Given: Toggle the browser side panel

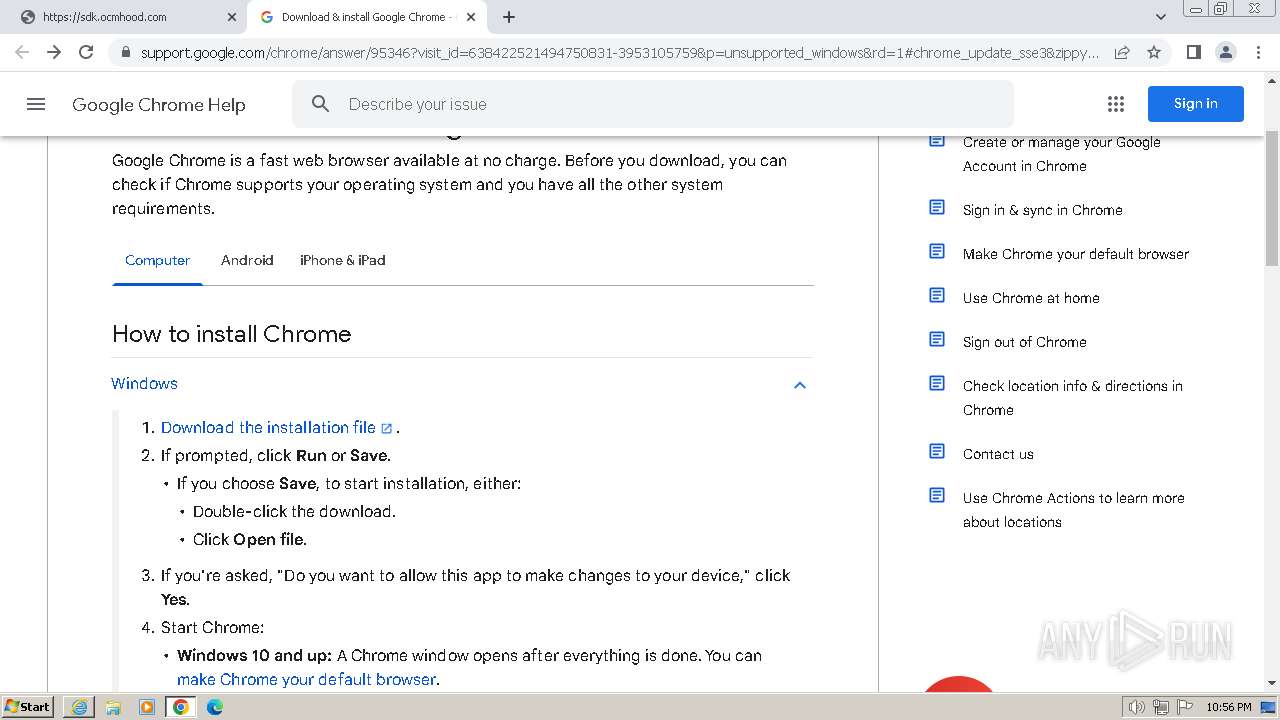Looking at the screenshot, I should click(x=1193, y=52).
